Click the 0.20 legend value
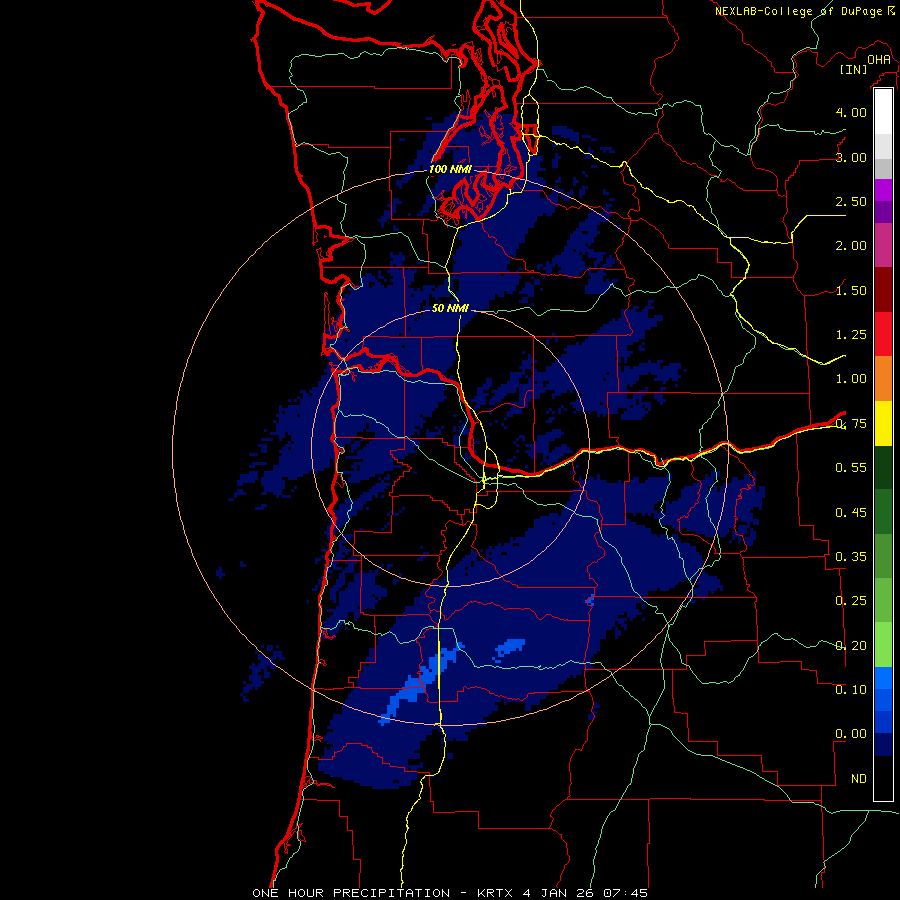This screenshot has height=900, width=900. [x=851, y=646]
